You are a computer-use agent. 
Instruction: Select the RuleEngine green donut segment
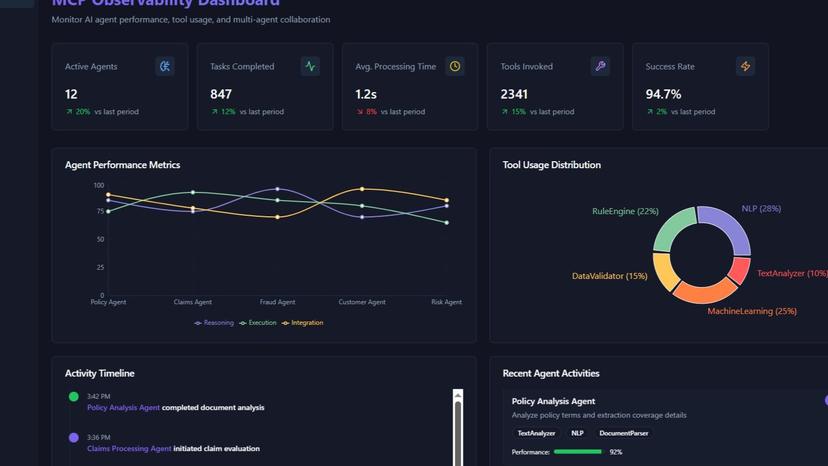pyautogui.click(x=673, y=227)
